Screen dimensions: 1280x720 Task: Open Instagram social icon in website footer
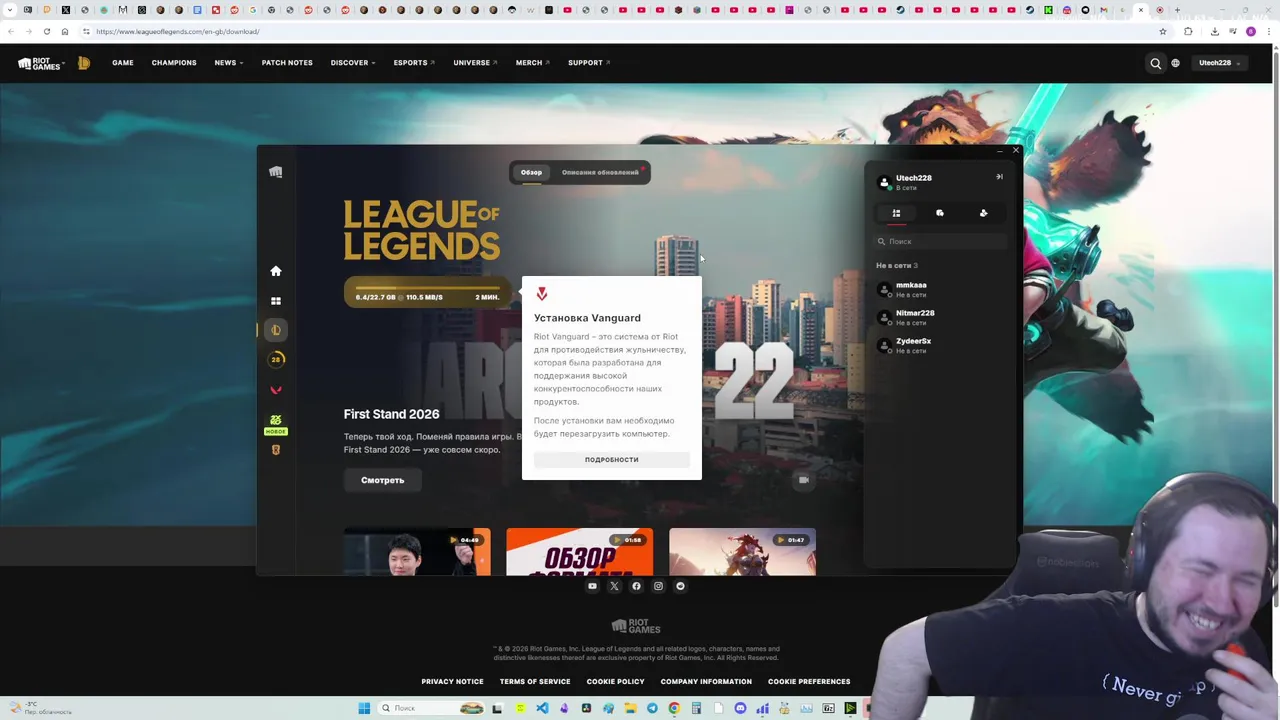coord(658,586)
